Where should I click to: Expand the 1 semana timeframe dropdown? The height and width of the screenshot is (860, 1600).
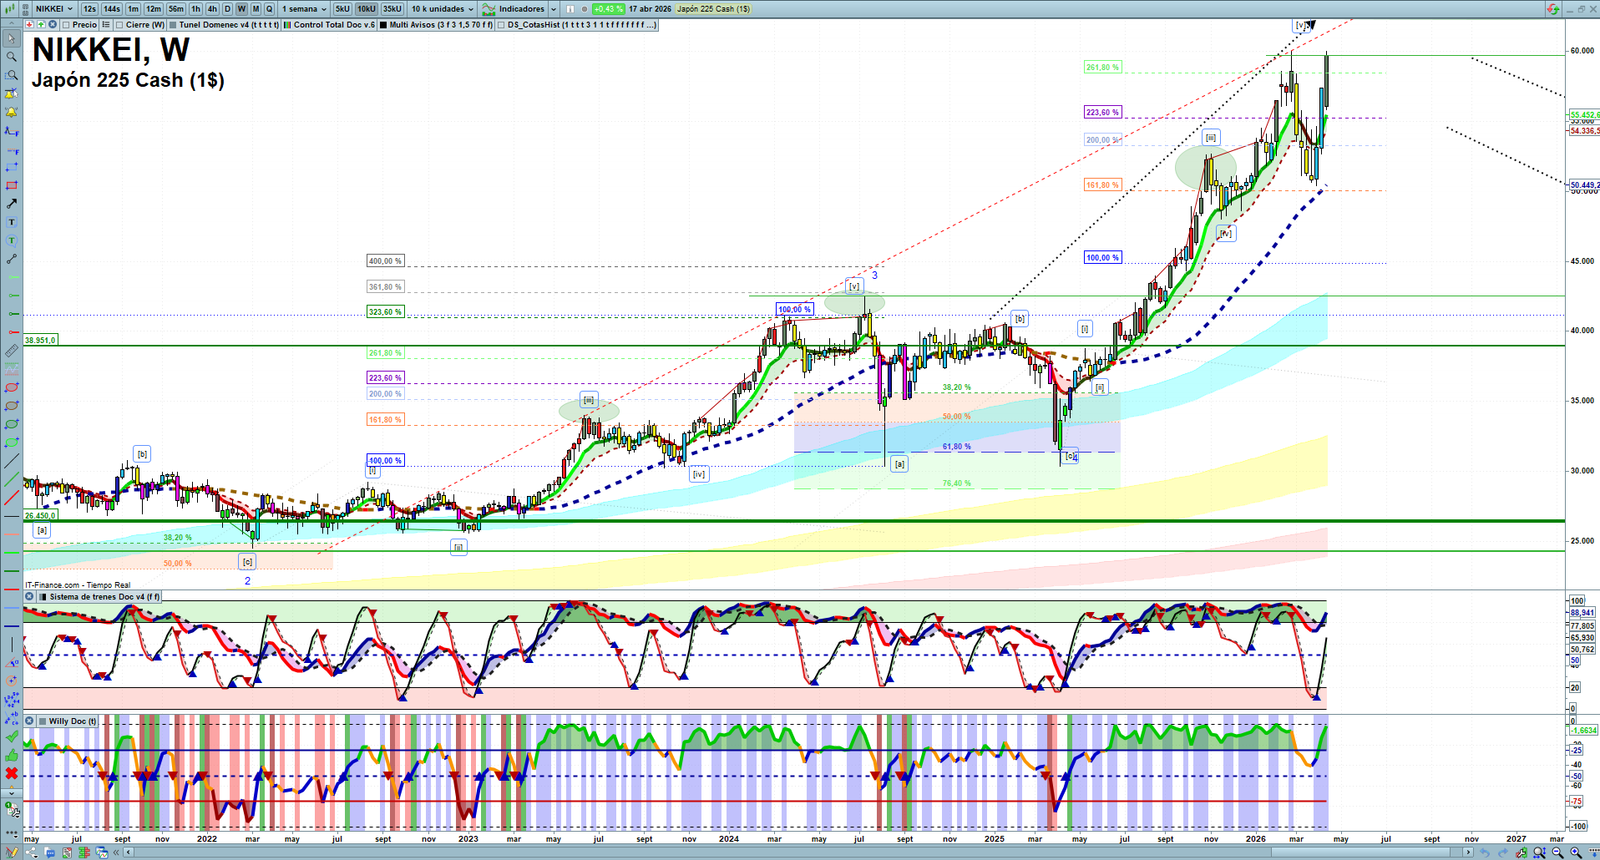coord(304,9)
